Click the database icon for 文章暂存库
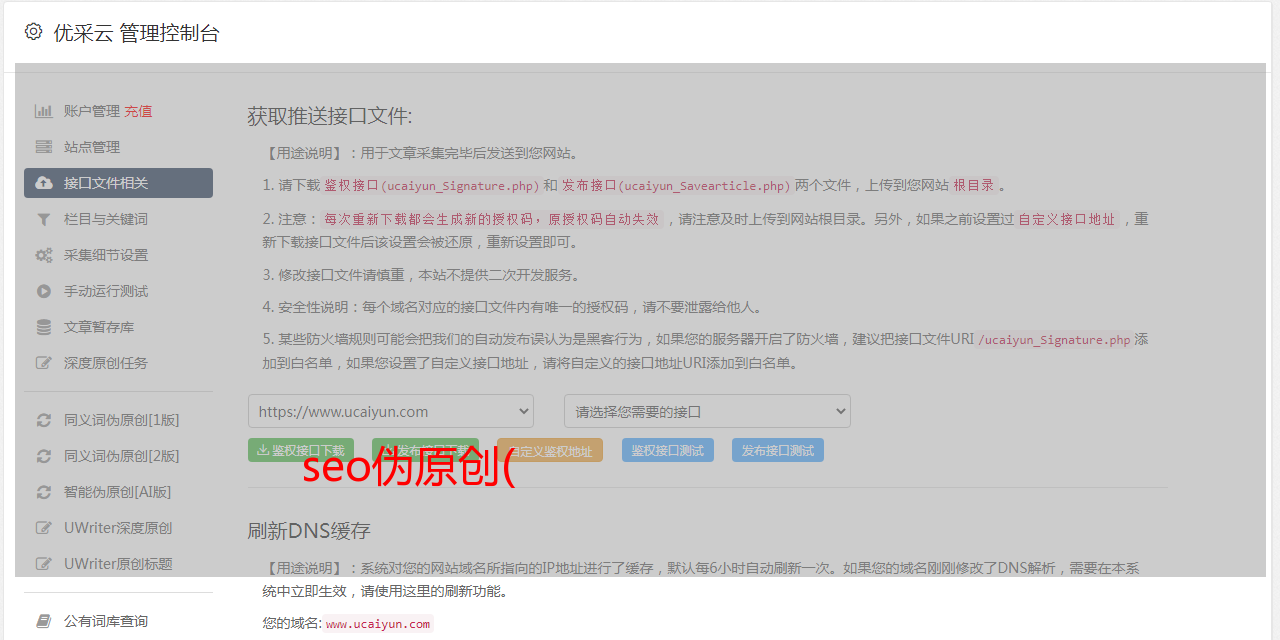The width and height of the screenshot is (1280, 640). [44, 327]
